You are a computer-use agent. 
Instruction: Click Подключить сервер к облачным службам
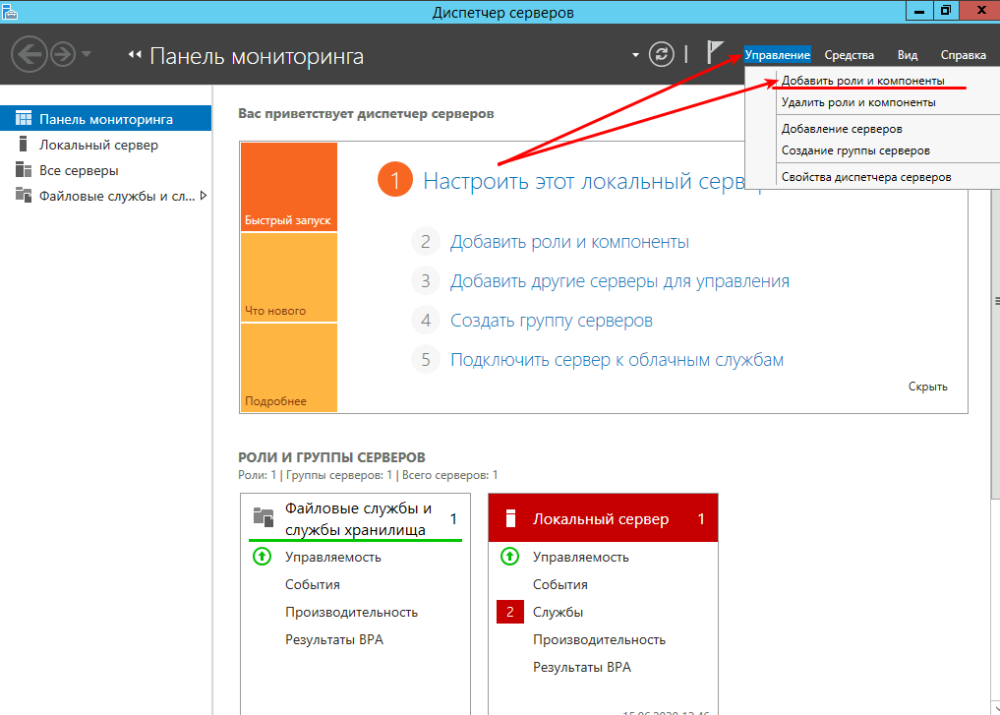tap(617, 360)
